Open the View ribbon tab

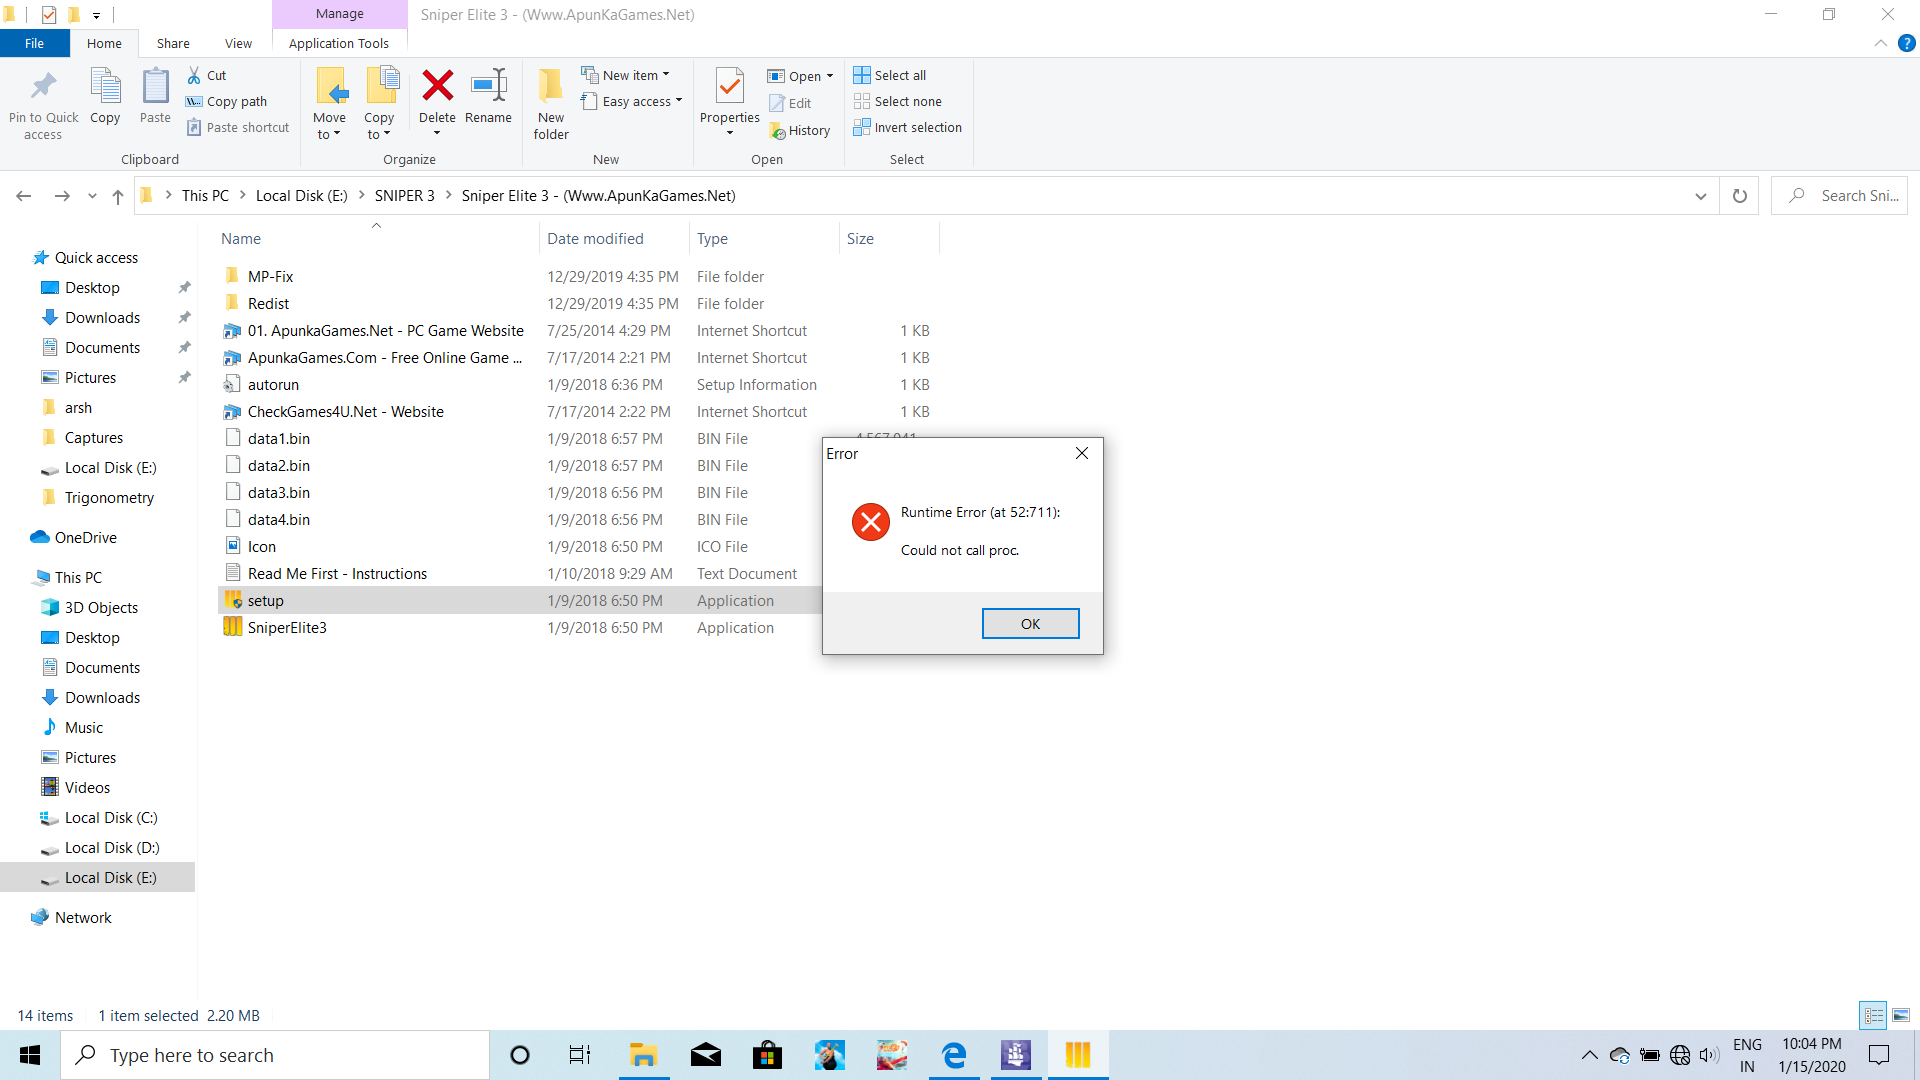click(x=238, y=43)
